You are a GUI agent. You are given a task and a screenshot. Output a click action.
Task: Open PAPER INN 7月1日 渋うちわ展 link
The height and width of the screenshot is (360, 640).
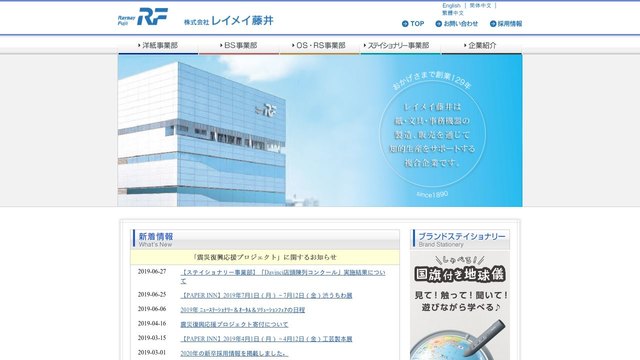[x=266, y=295]
